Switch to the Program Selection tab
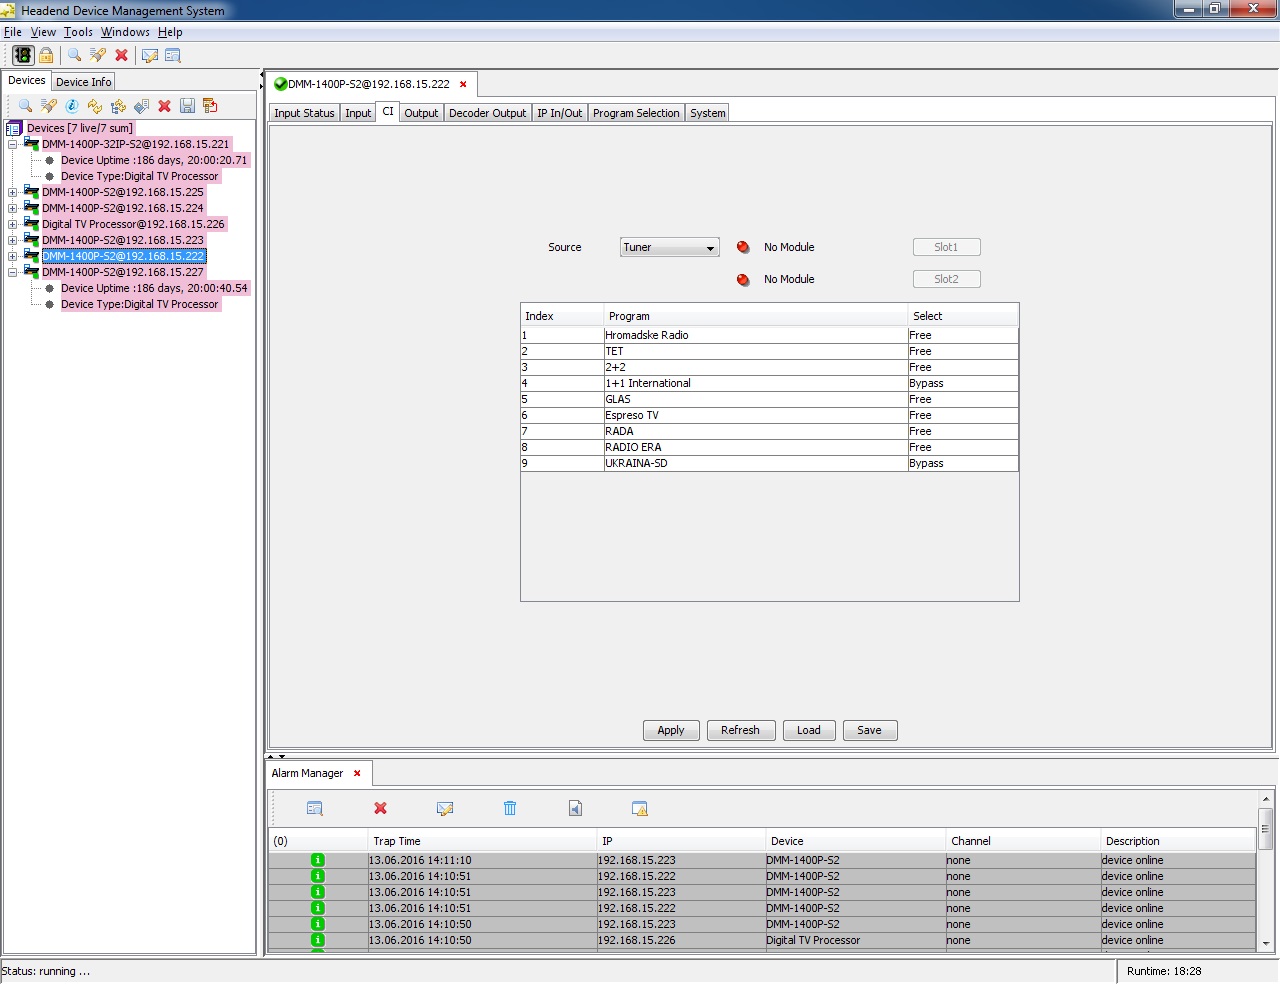1280x984 pixels. 635,113
